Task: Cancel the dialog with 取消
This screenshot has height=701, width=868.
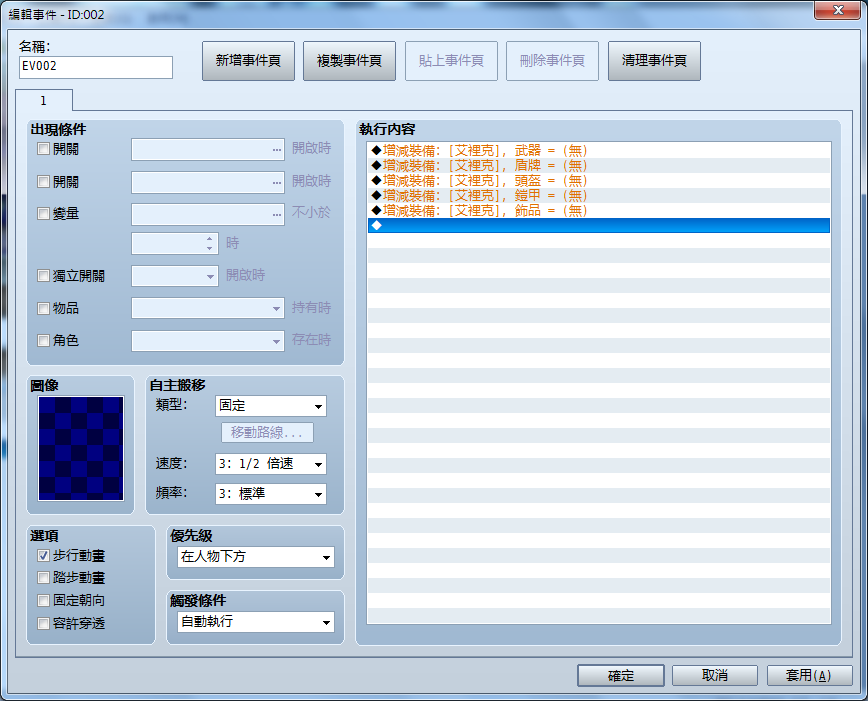Action: coord(715,676)
